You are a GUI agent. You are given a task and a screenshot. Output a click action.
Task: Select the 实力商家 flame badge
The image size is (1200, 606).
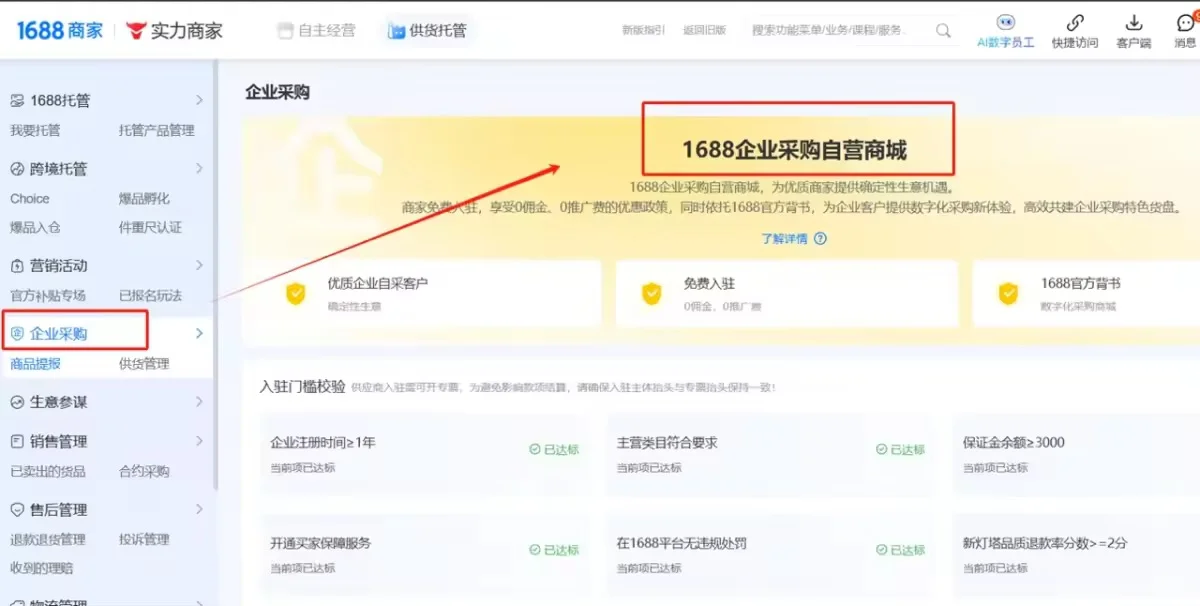tap(137, 29)
